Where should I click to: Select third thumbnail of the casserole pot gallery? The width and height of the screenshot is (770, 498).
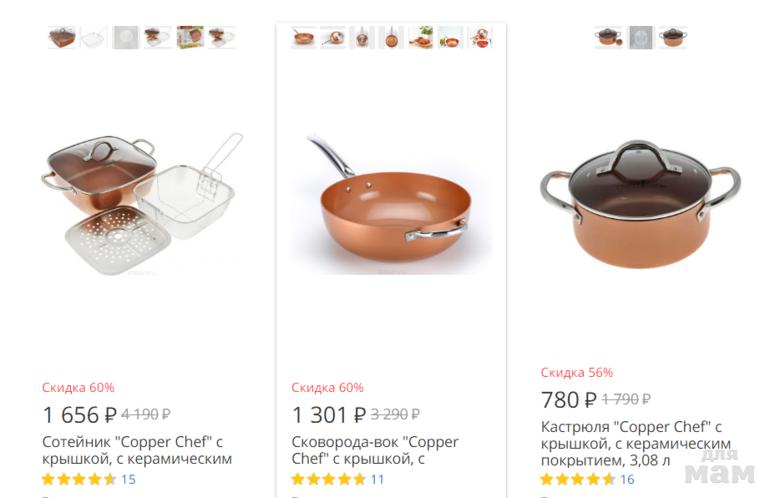point(673,38)
